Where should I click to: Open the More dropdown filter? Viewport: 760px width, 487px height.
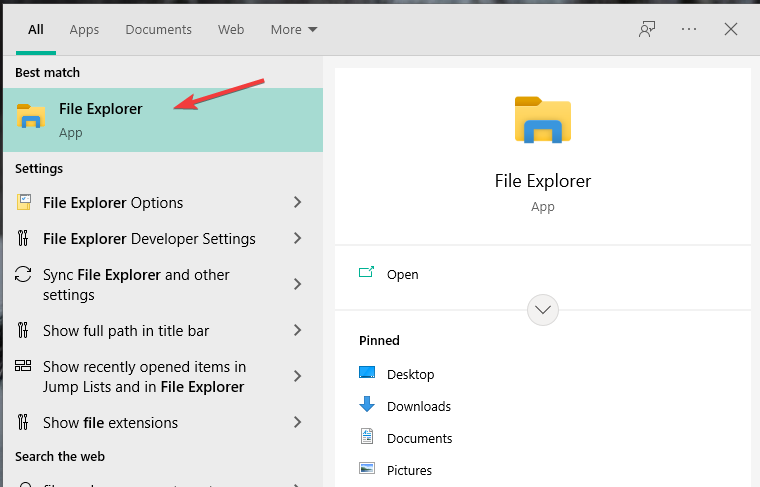(294, 30)
